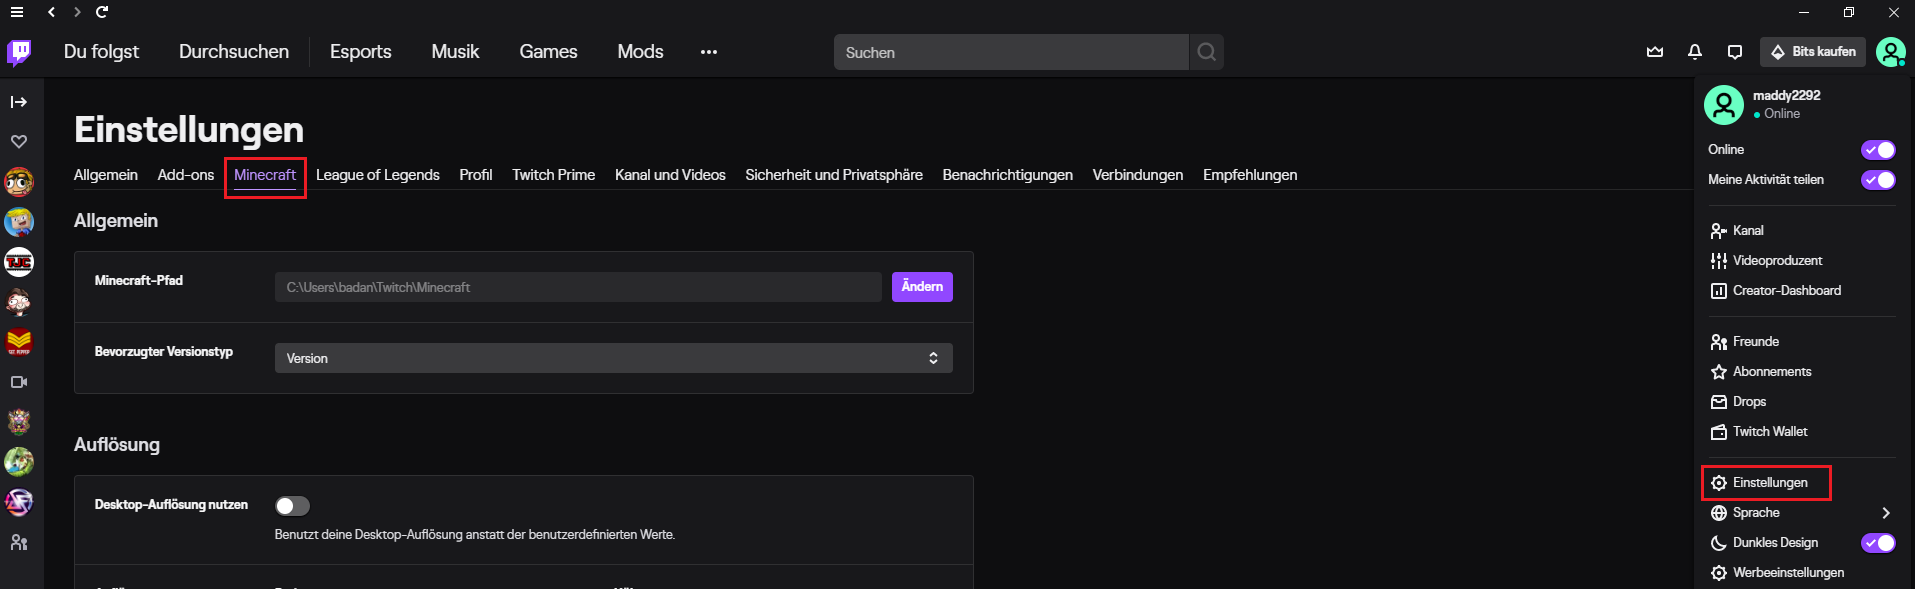Click the page refresh icon
The image size is (1915, 589).
tap(102, 12)
